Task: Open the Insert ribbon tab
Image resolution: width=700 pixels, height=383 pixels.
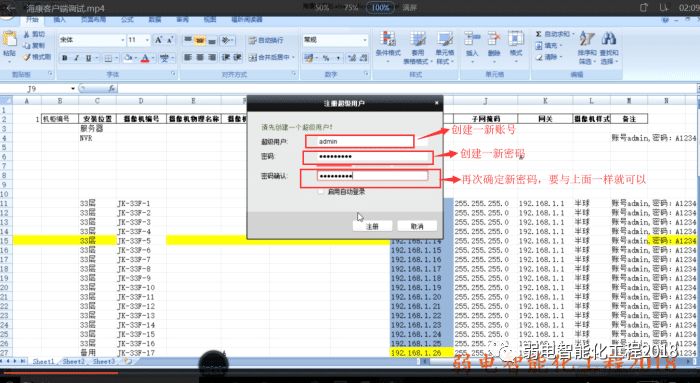Action: (59, 20)
